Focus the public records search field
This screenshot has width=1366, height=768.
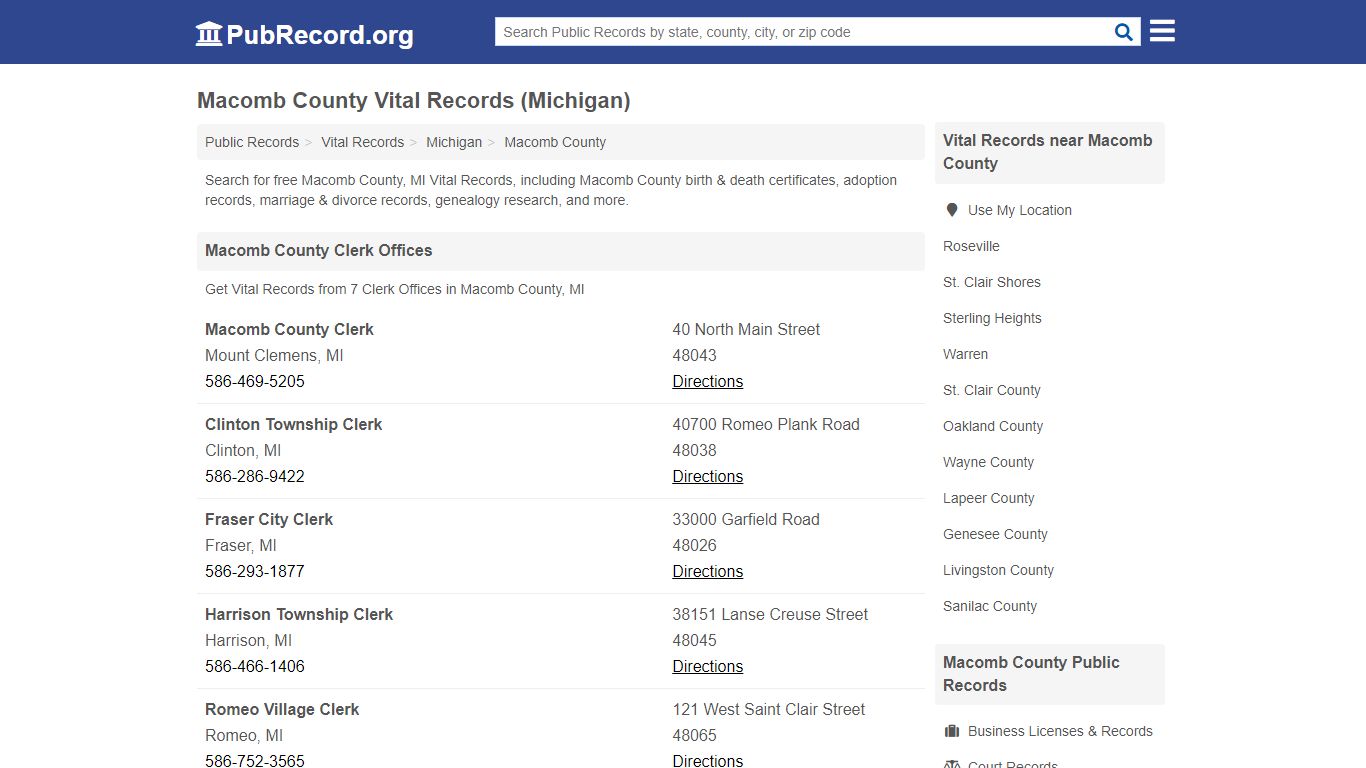click(802, 32)
